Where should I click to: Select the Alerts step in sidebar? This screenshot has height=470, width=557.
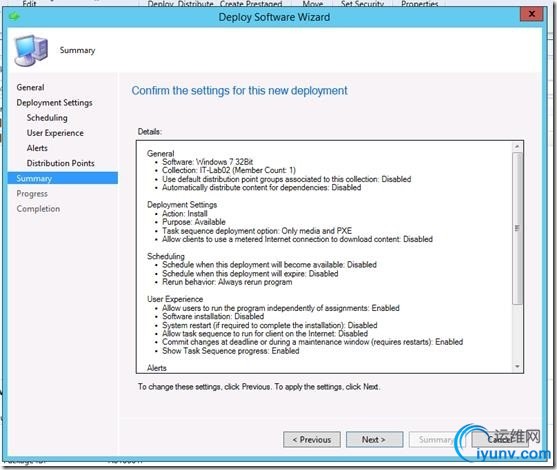(x=37, y=148)
